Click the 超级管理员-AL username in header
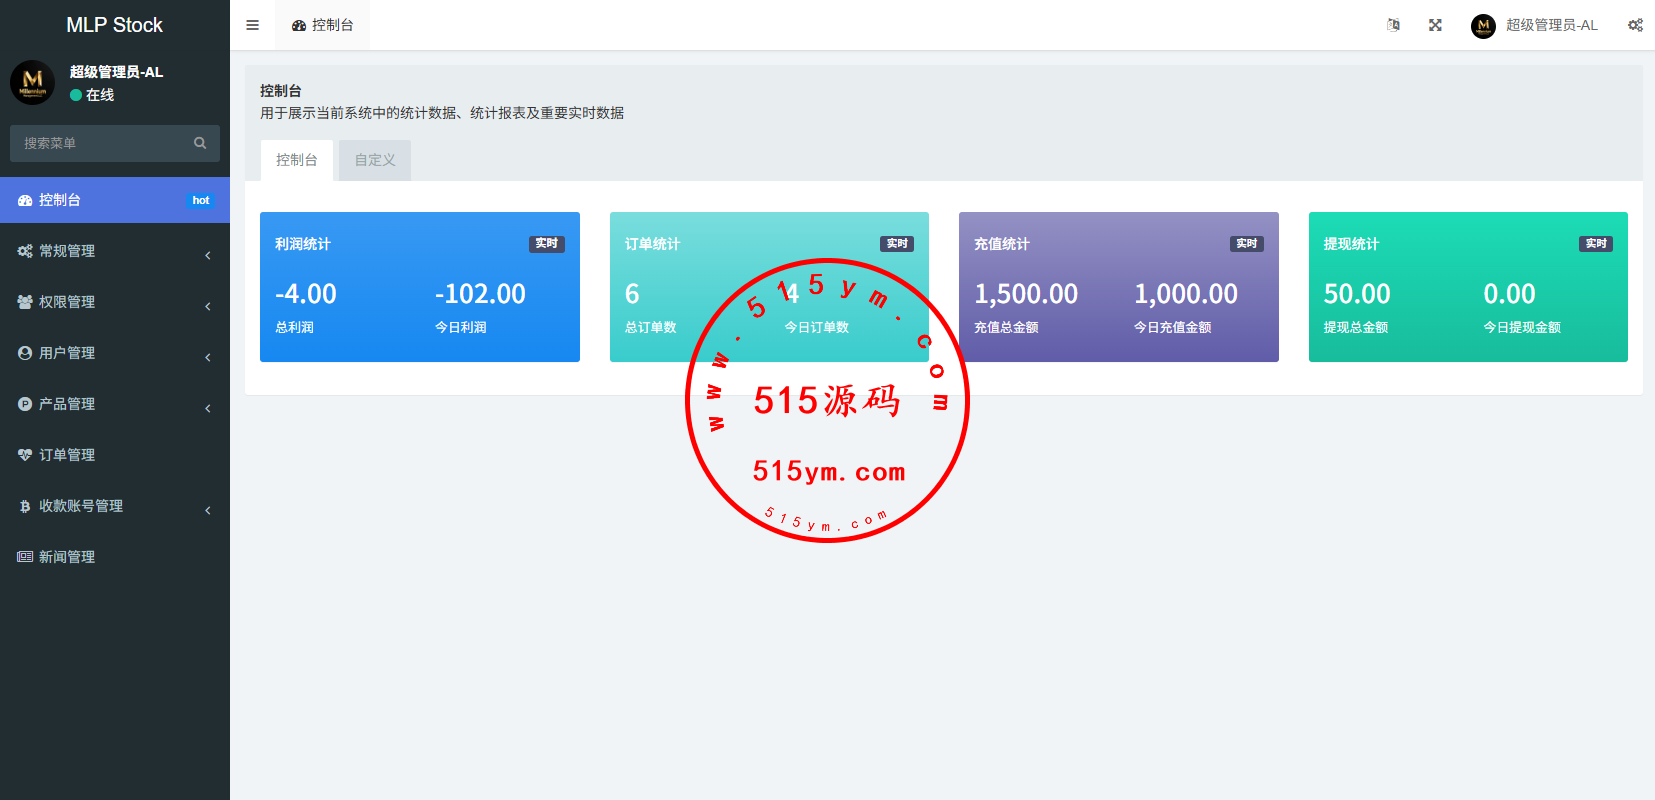Viewport: 1655px width, 800px height. click(x=1551, y=25)
